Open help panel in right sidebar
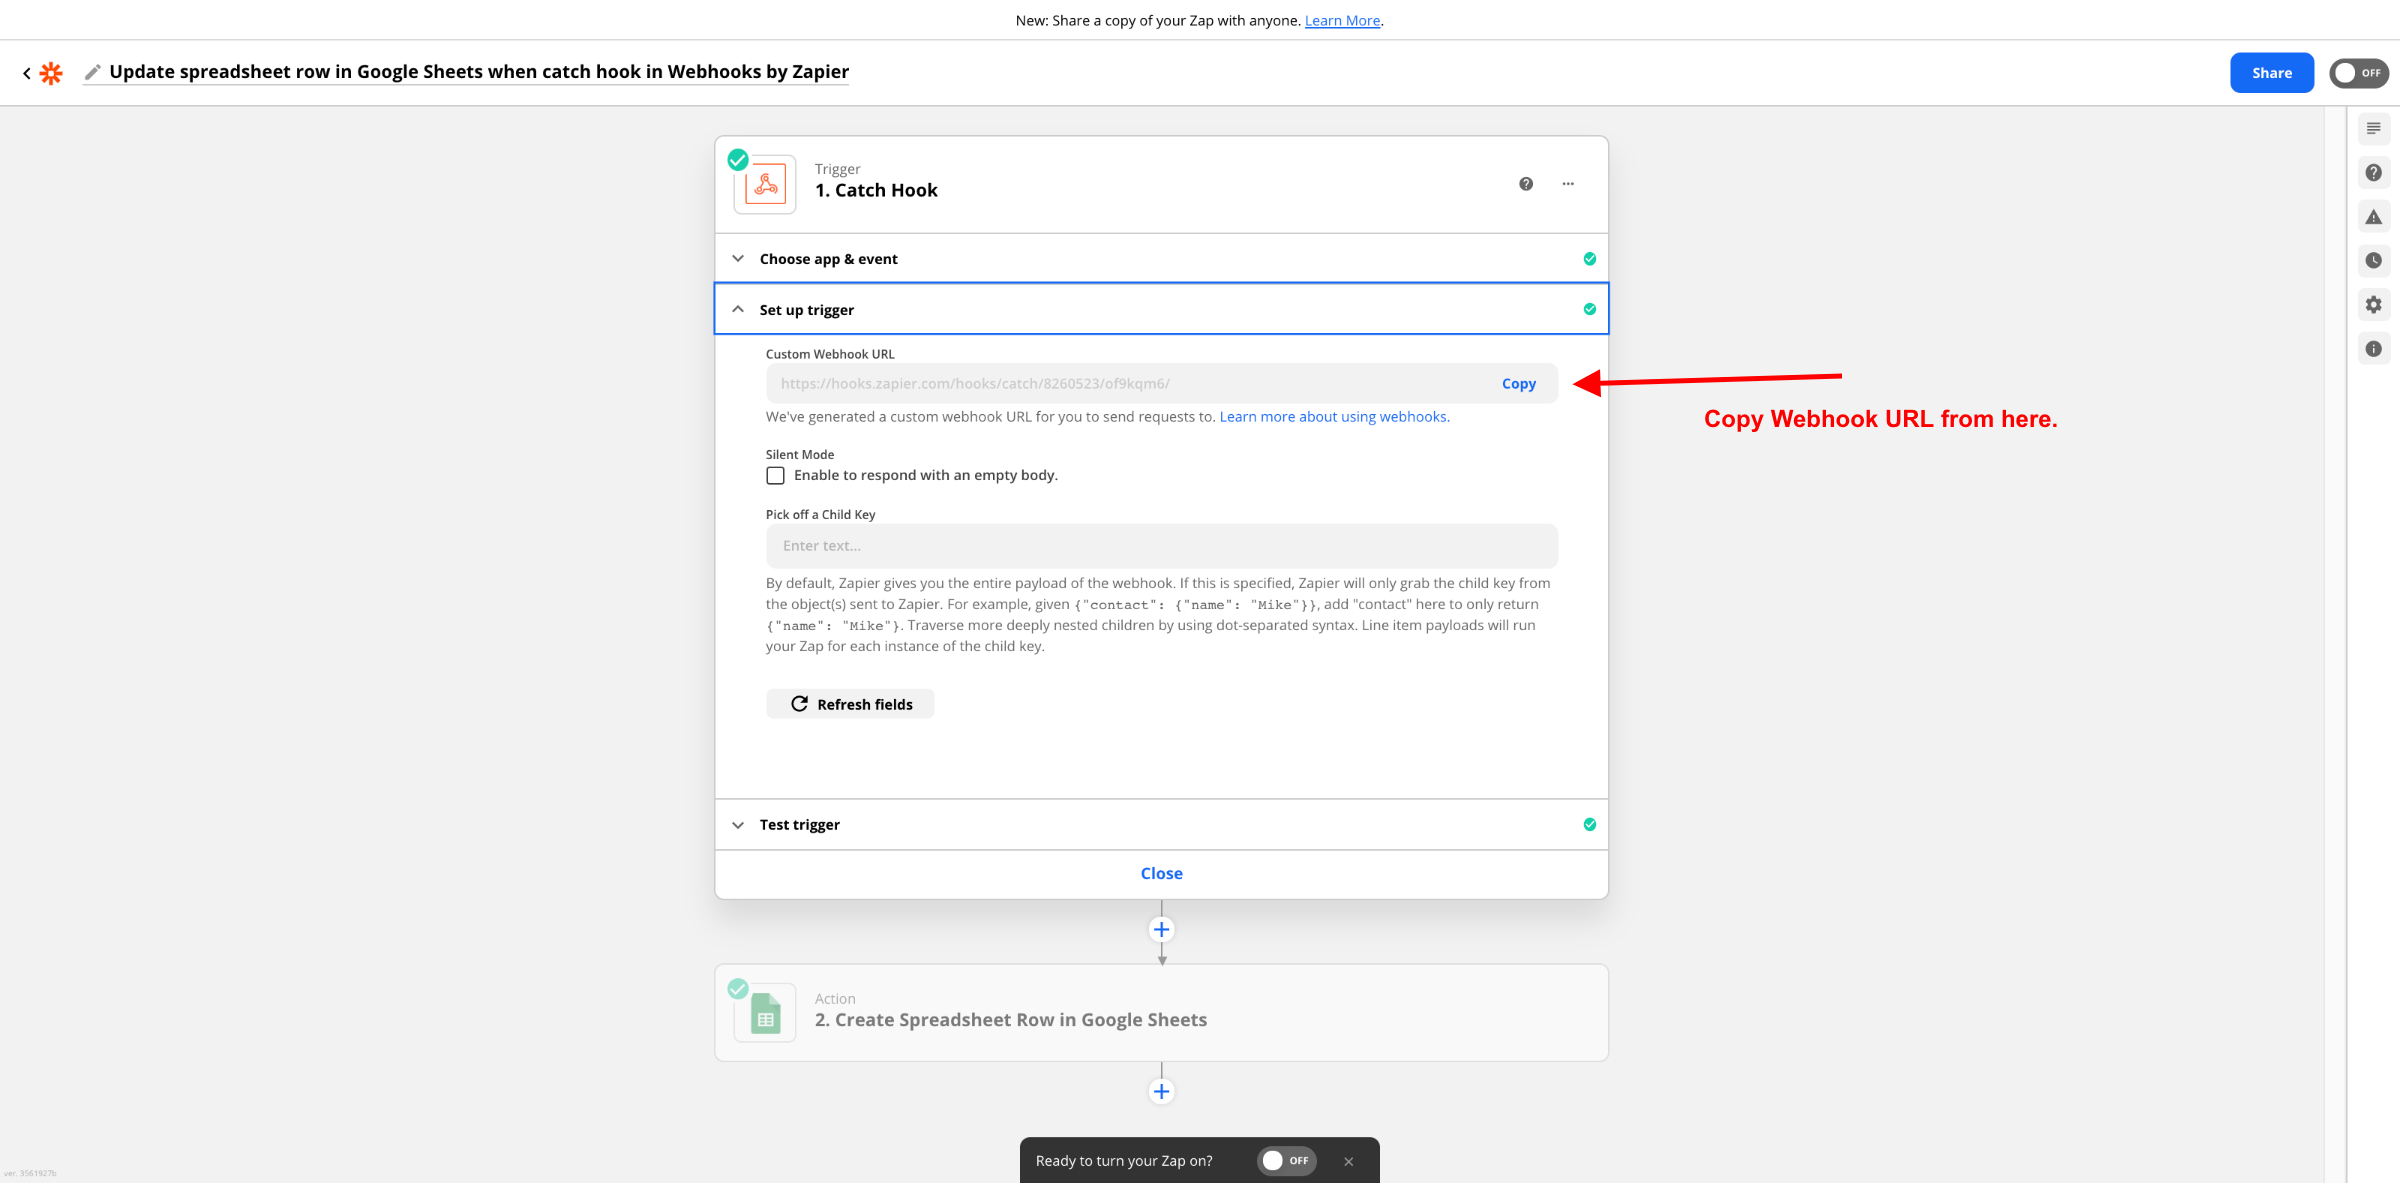2400x1183 pixels. pyautogui.click(x=2374, y=173)
